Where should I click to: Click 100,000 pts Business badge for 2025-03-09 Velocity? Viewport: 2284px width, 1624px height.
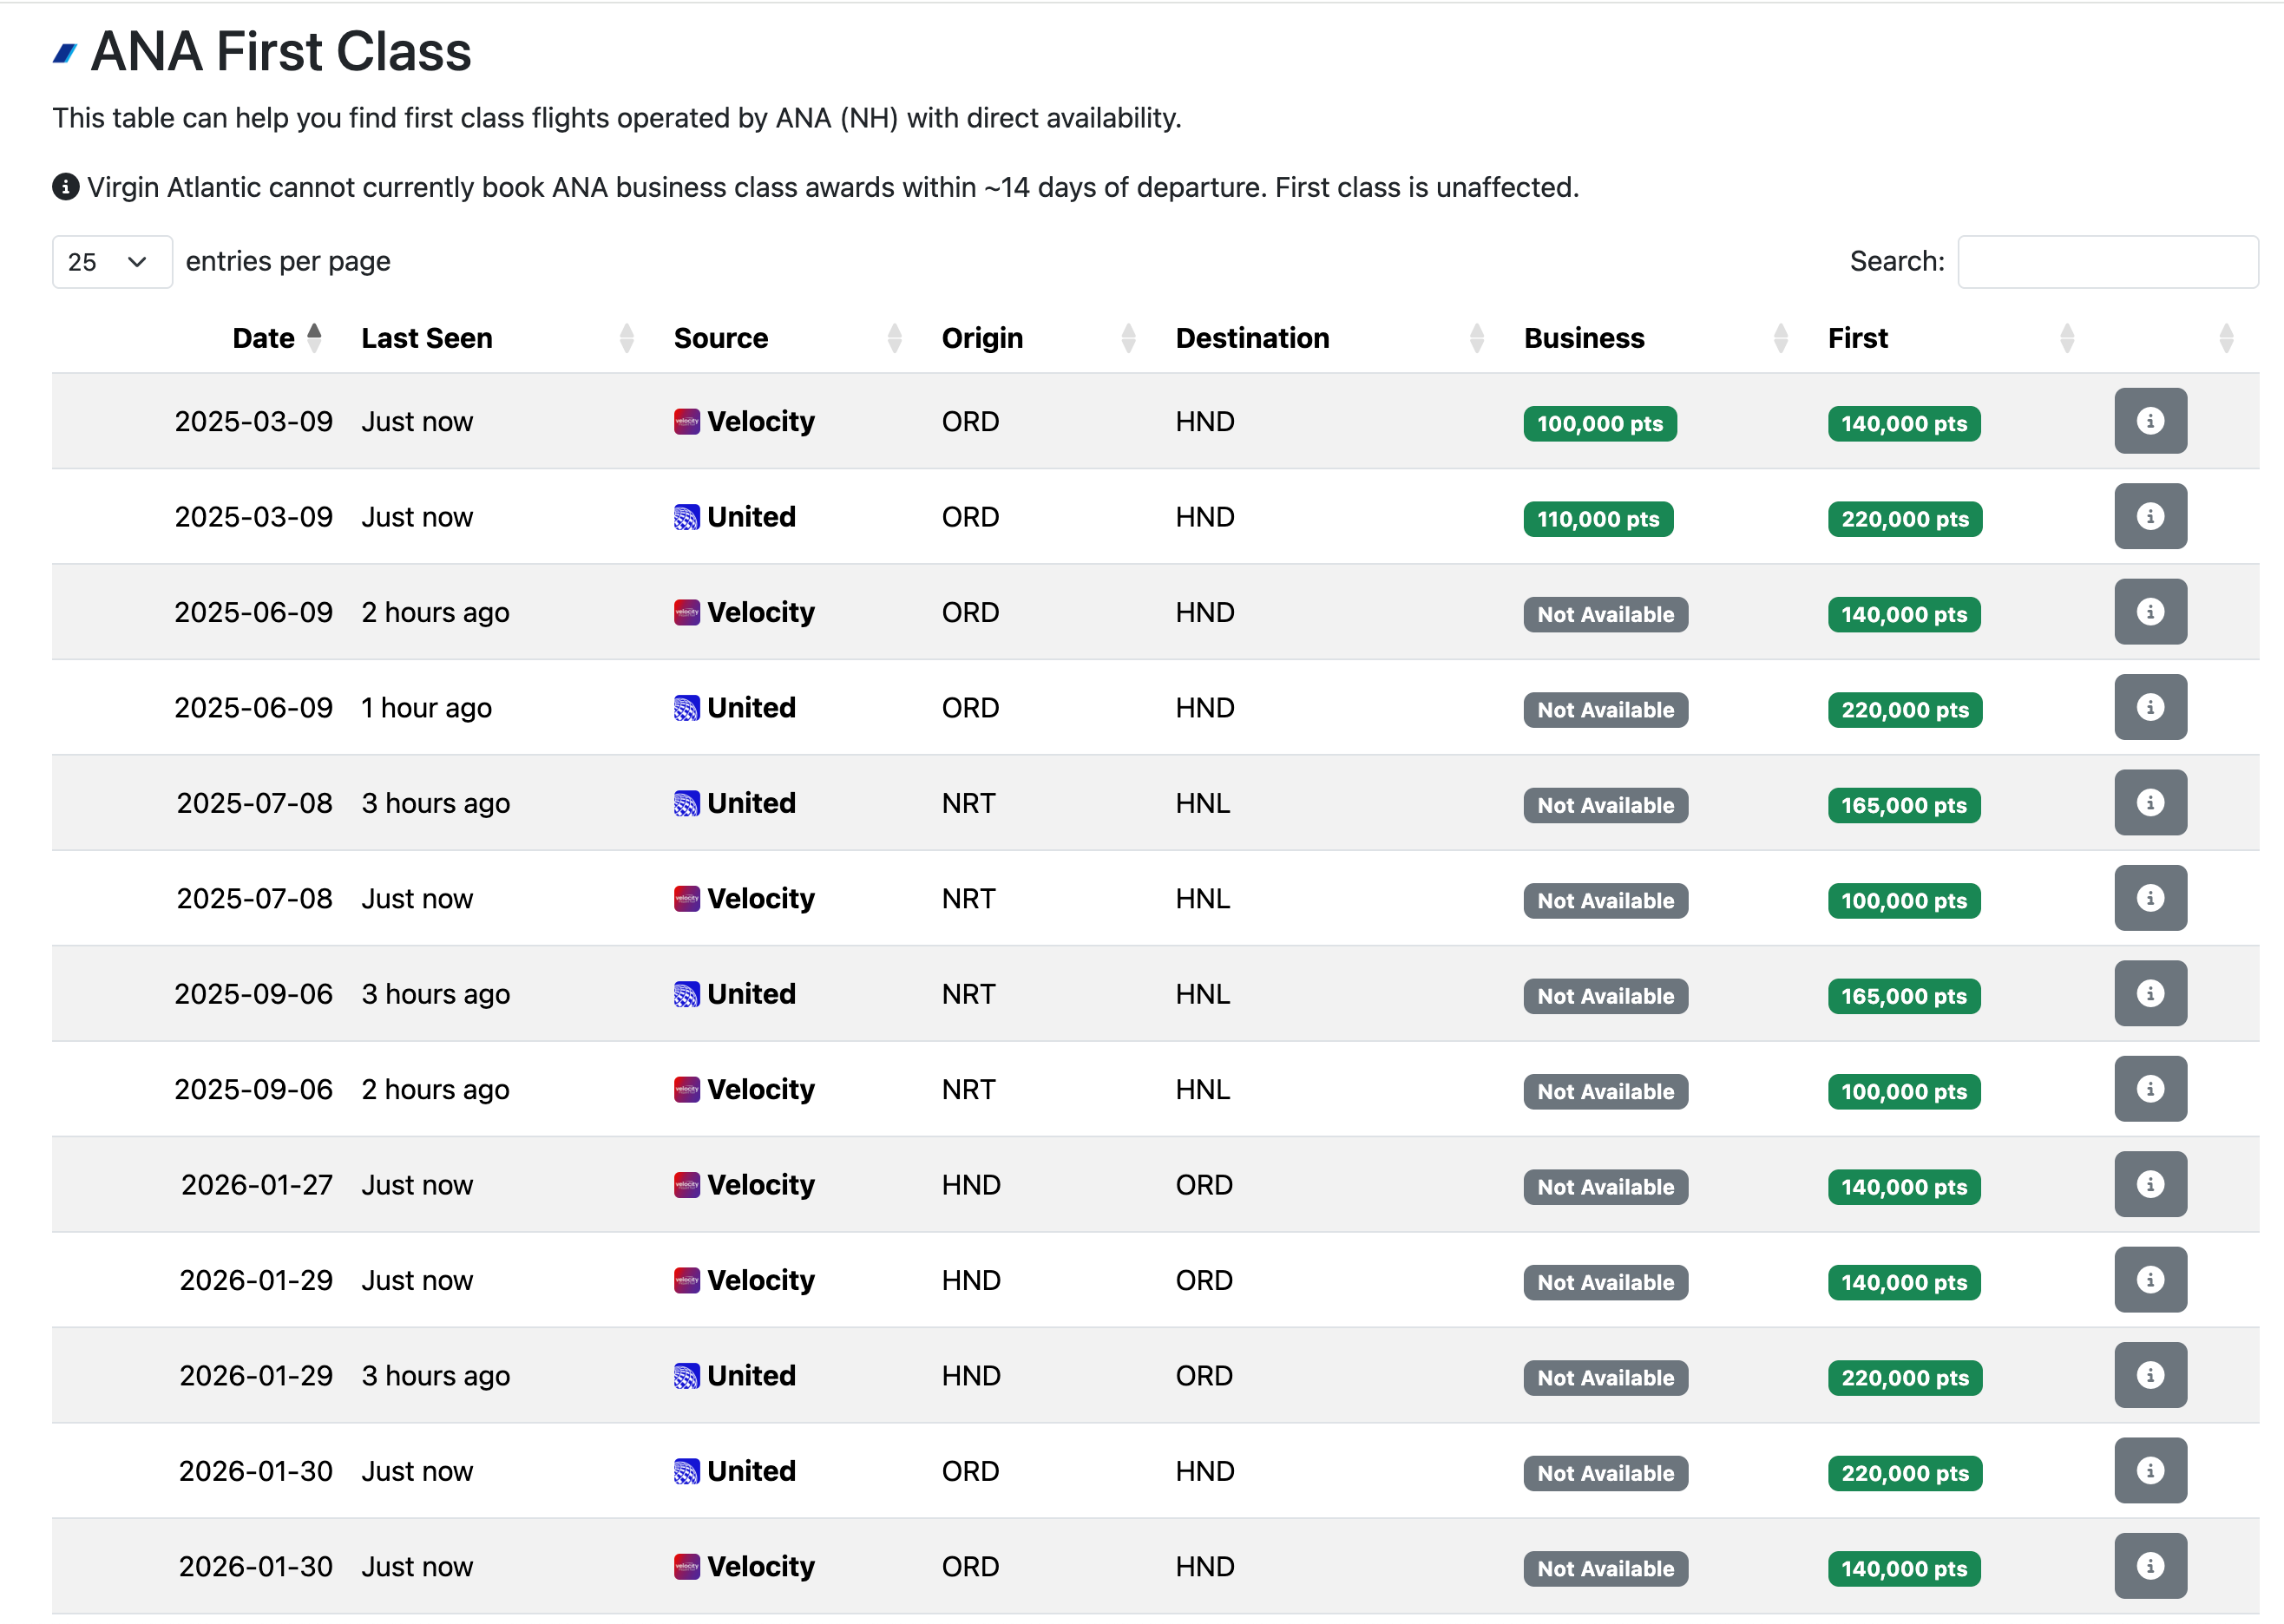[1600, 424]
